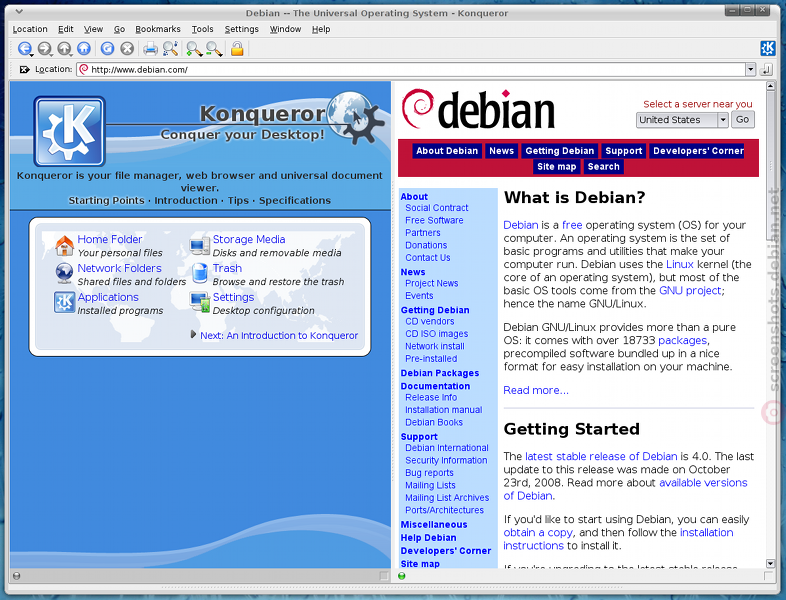The height and width of the screenshot is (600, 786).
Task: Open the View menu
Action: pos(93,29)
